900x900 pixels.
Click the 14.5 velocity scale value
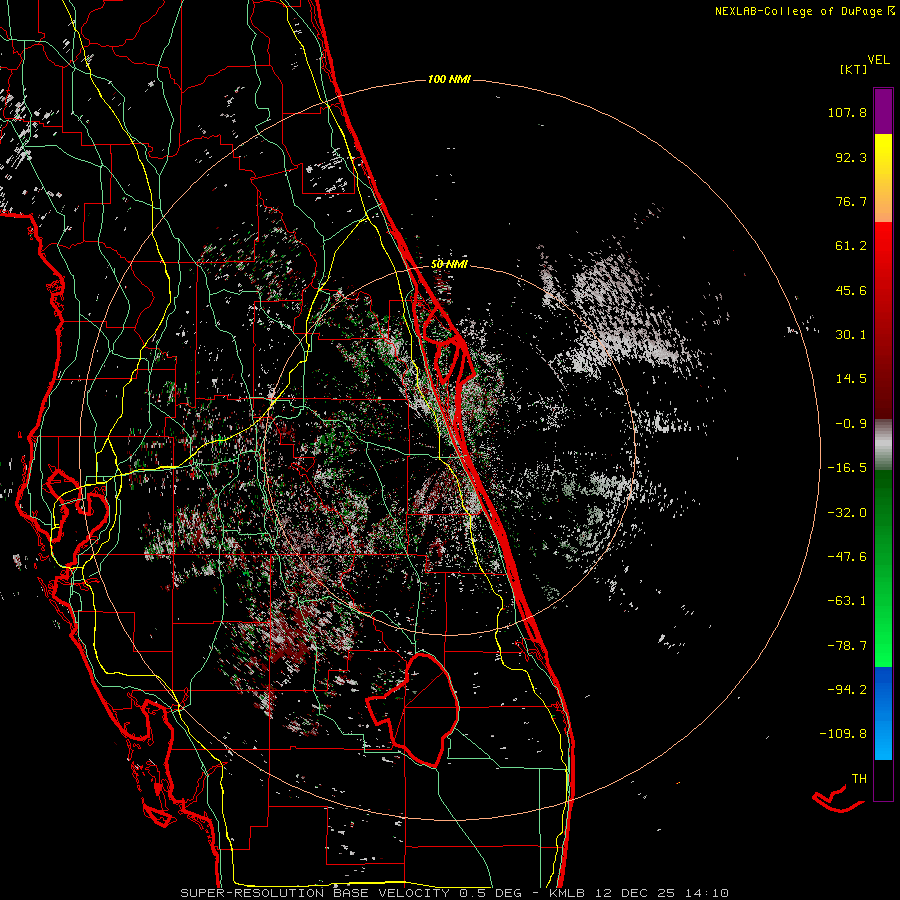851,379
